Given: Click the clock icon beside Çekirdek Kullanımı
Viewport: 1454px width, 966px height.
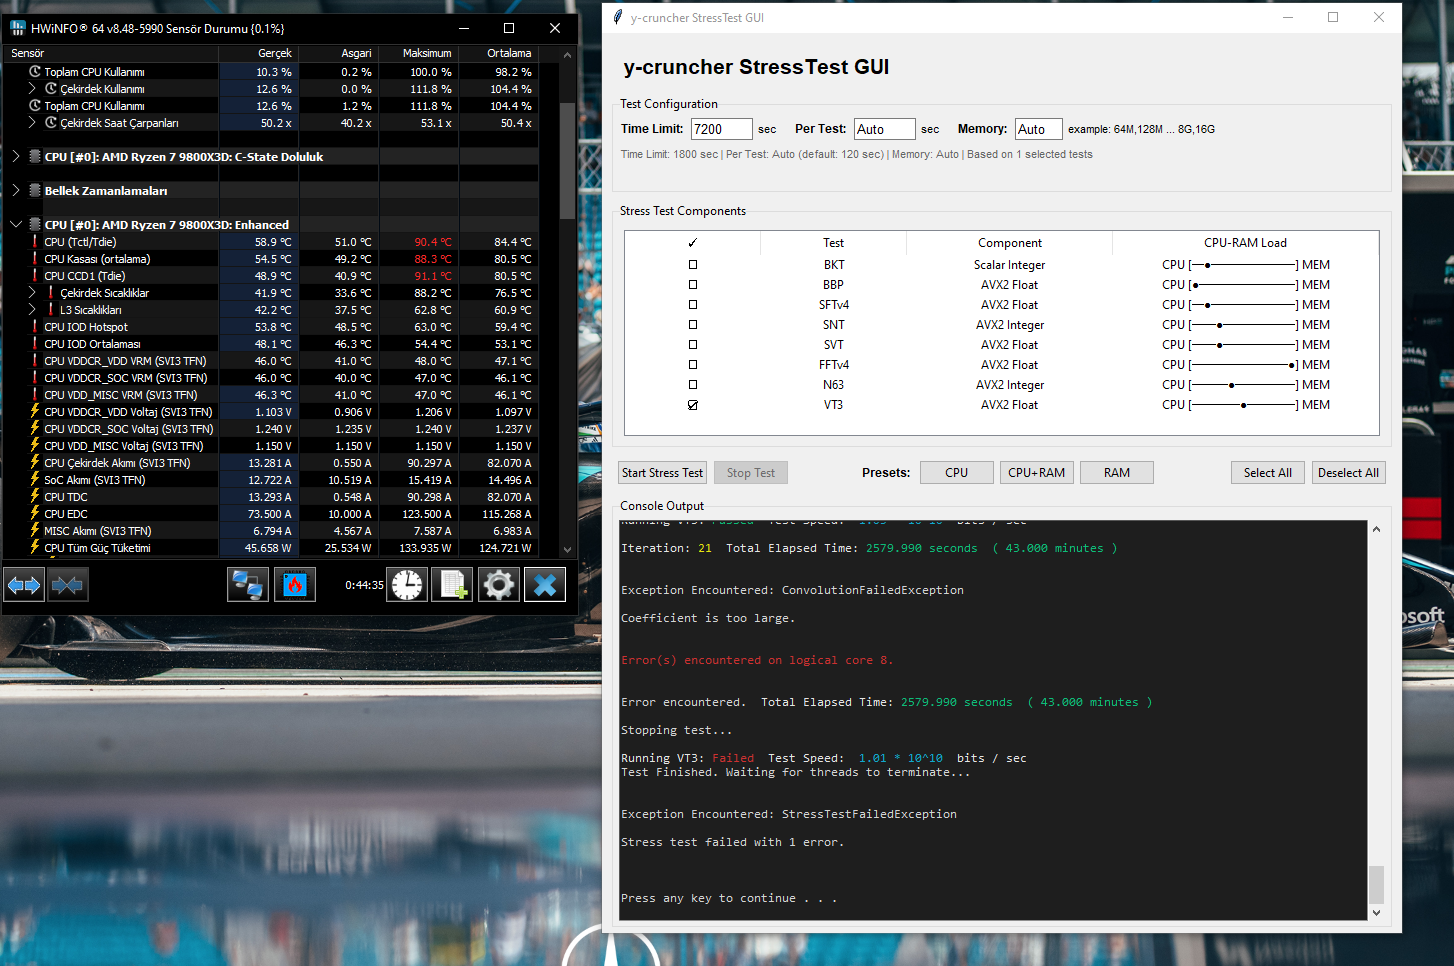Looking at the screenshot, I should (51, 89).
